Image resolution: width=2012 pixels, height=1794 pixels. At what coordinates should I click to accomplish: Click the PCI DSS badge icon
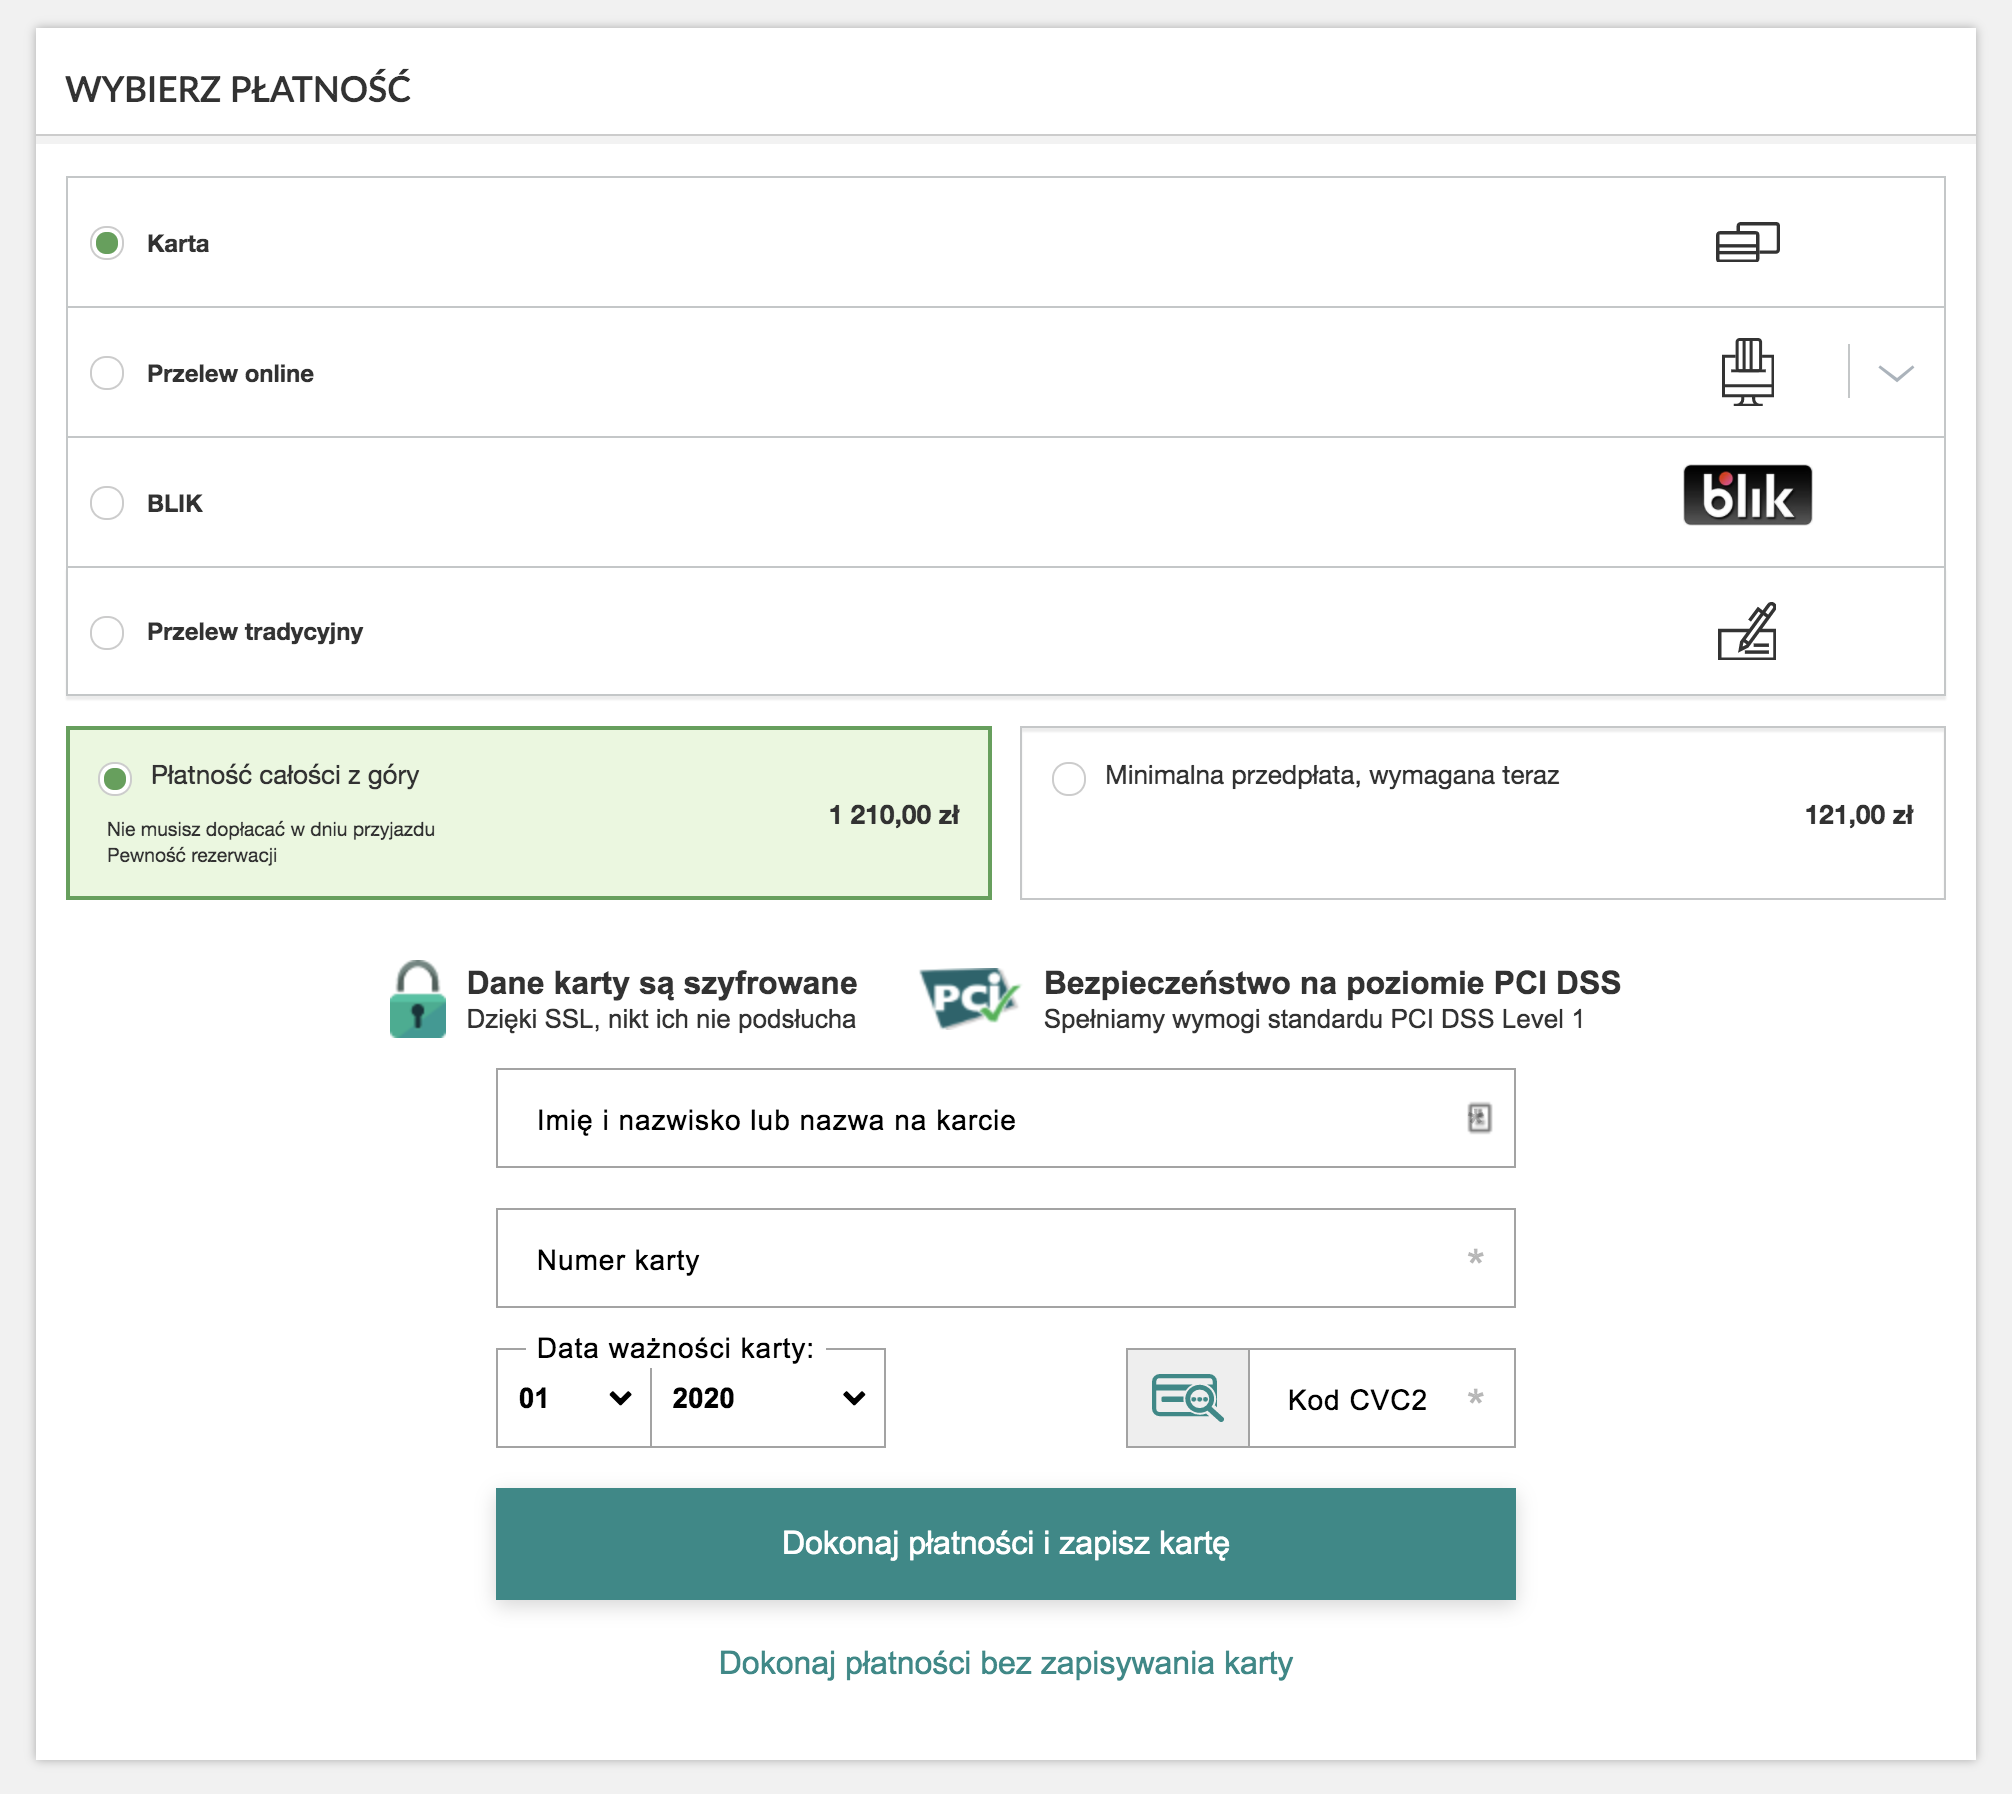(968, 997)
